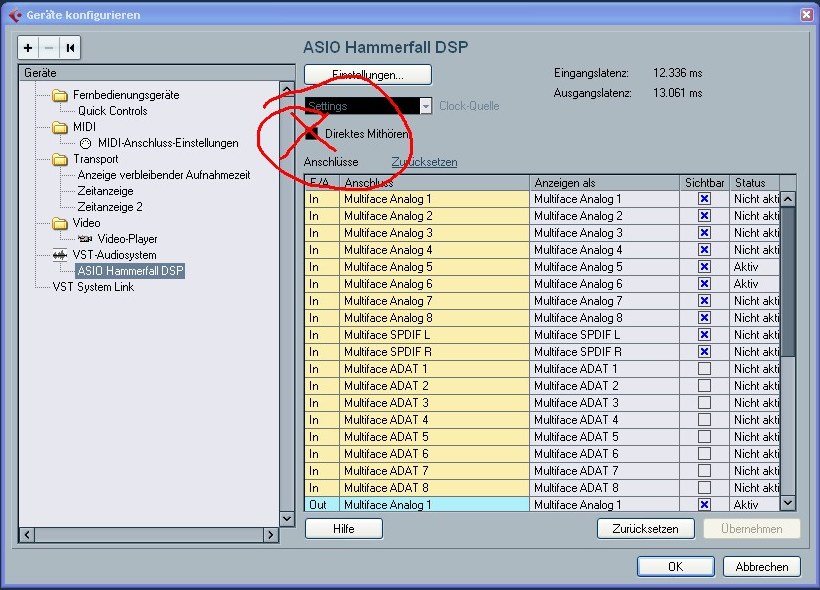Uncheck Sichtbar for Multiface SPDIF L
Viewport: 820px width, 590px height.
[x=704, y=335]
